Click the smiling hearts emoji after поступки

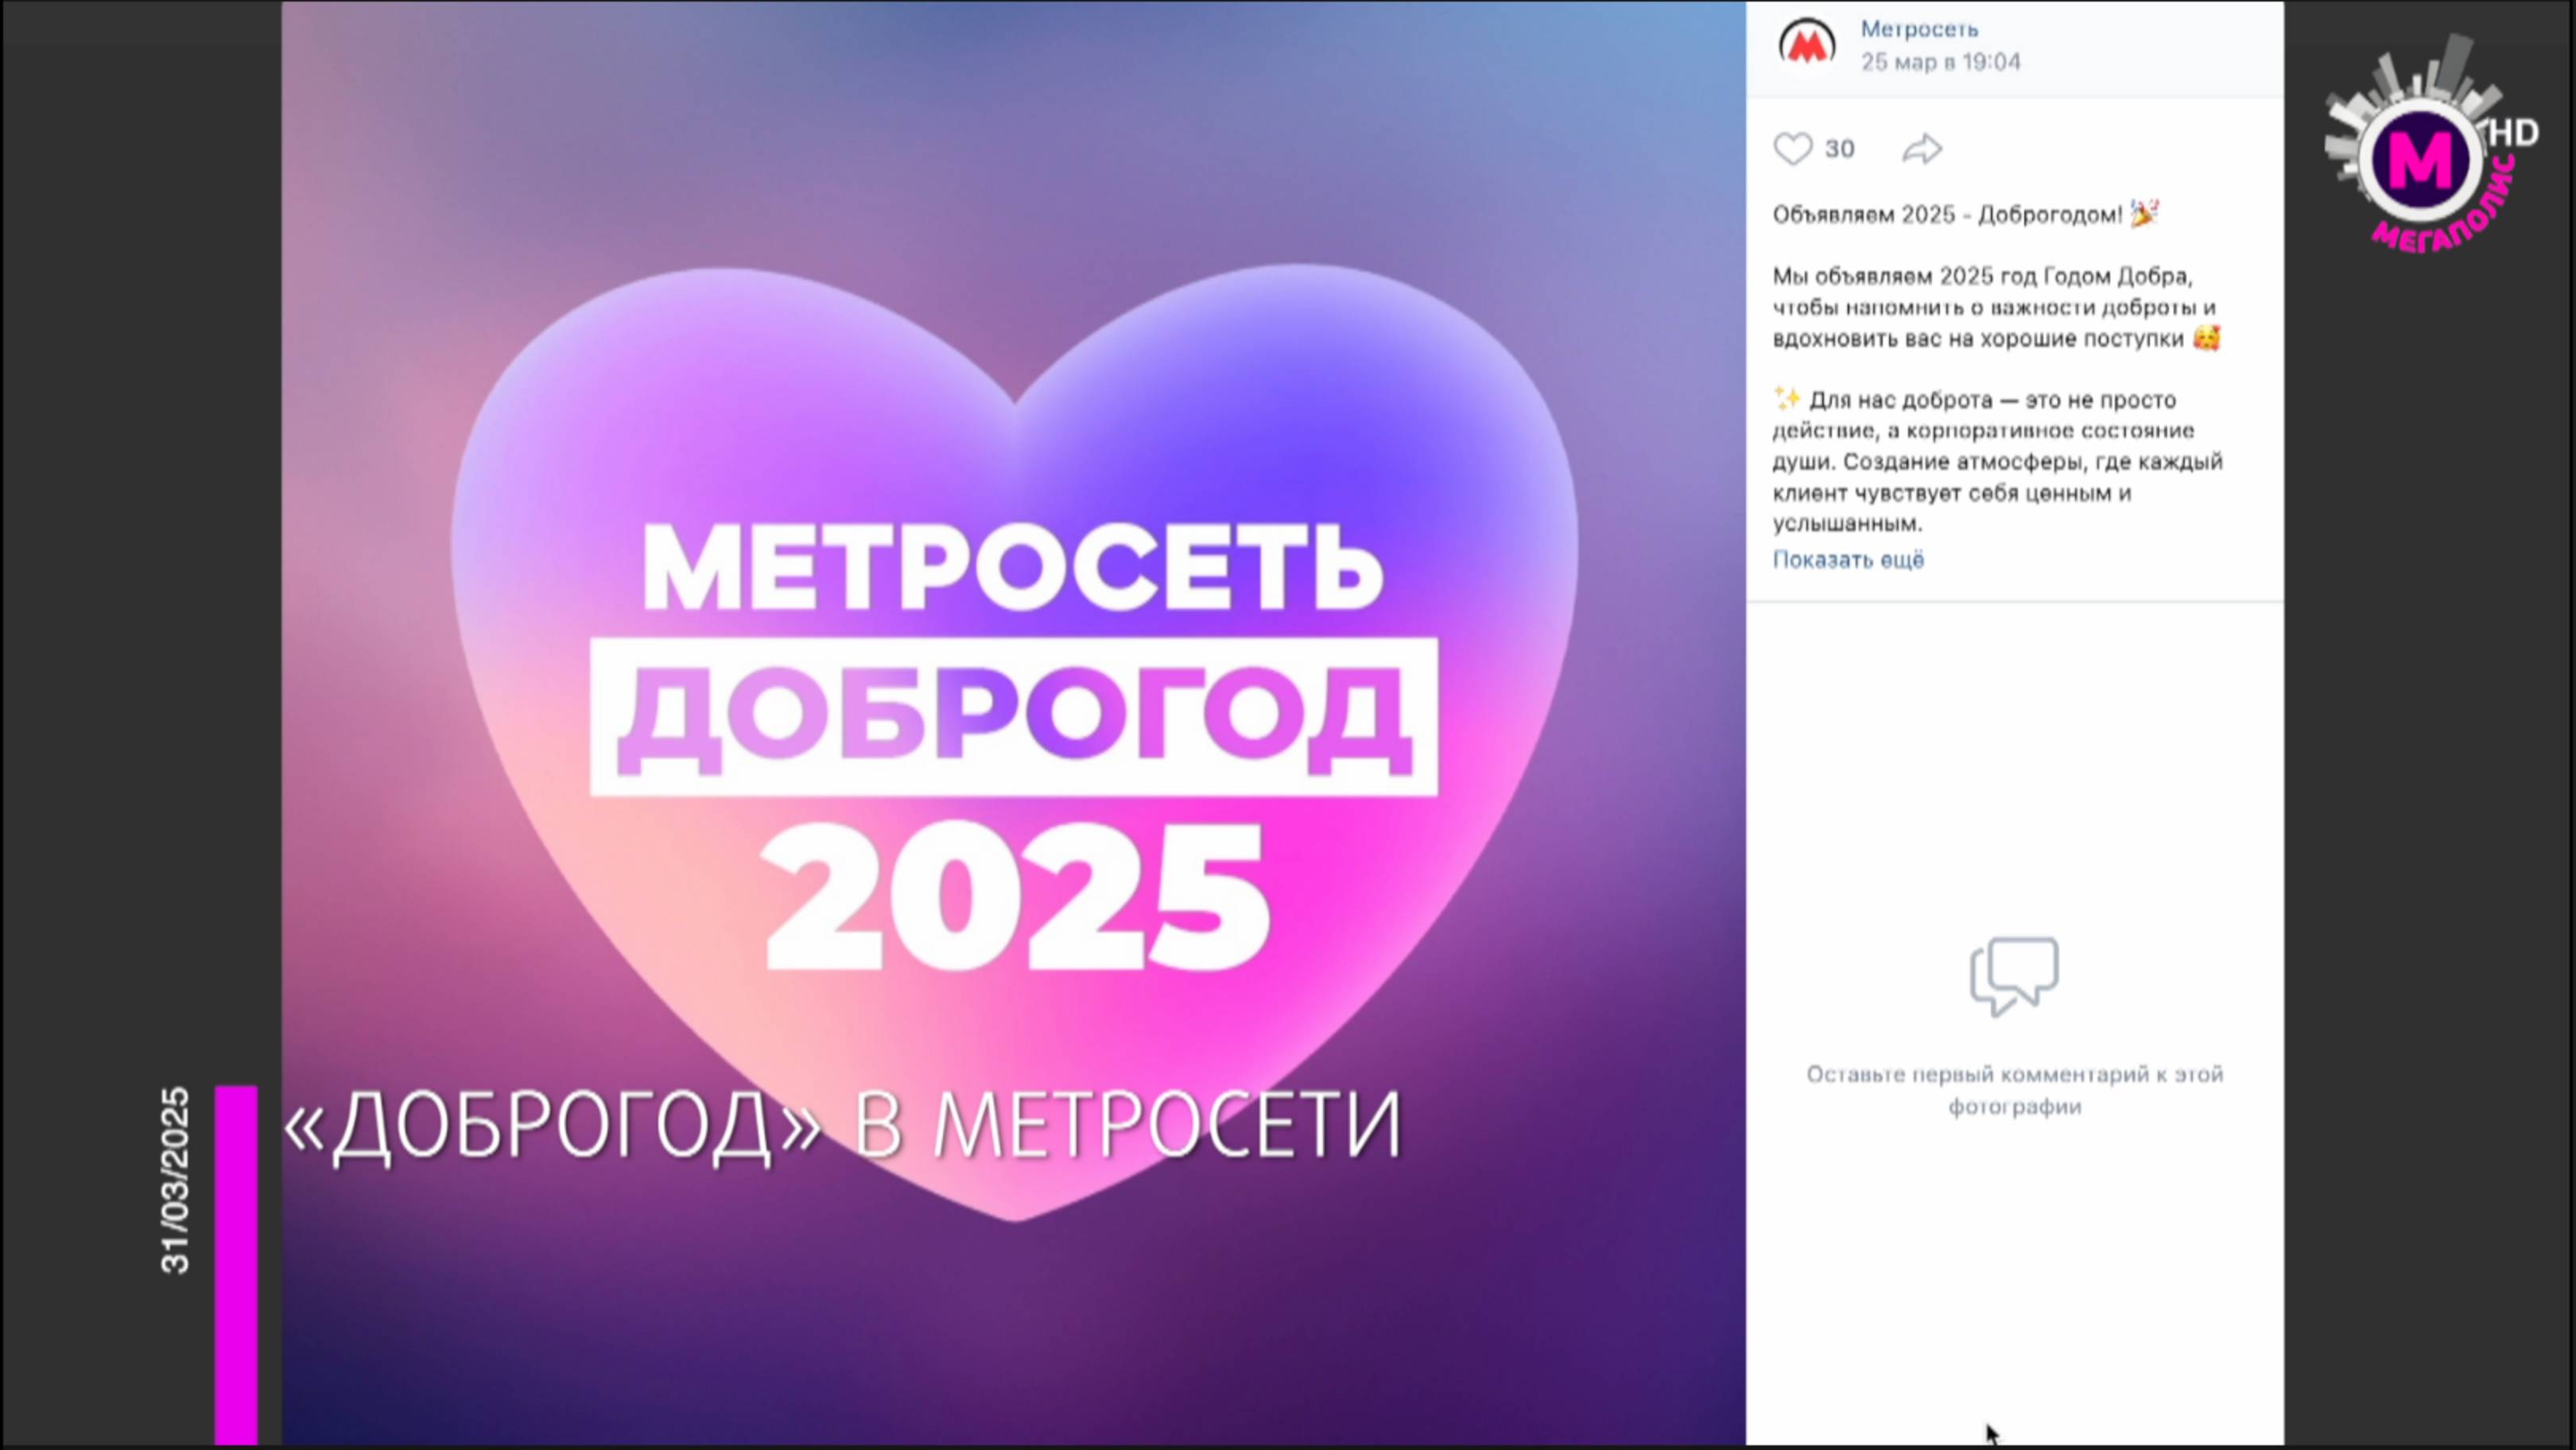pos(2206,338)
